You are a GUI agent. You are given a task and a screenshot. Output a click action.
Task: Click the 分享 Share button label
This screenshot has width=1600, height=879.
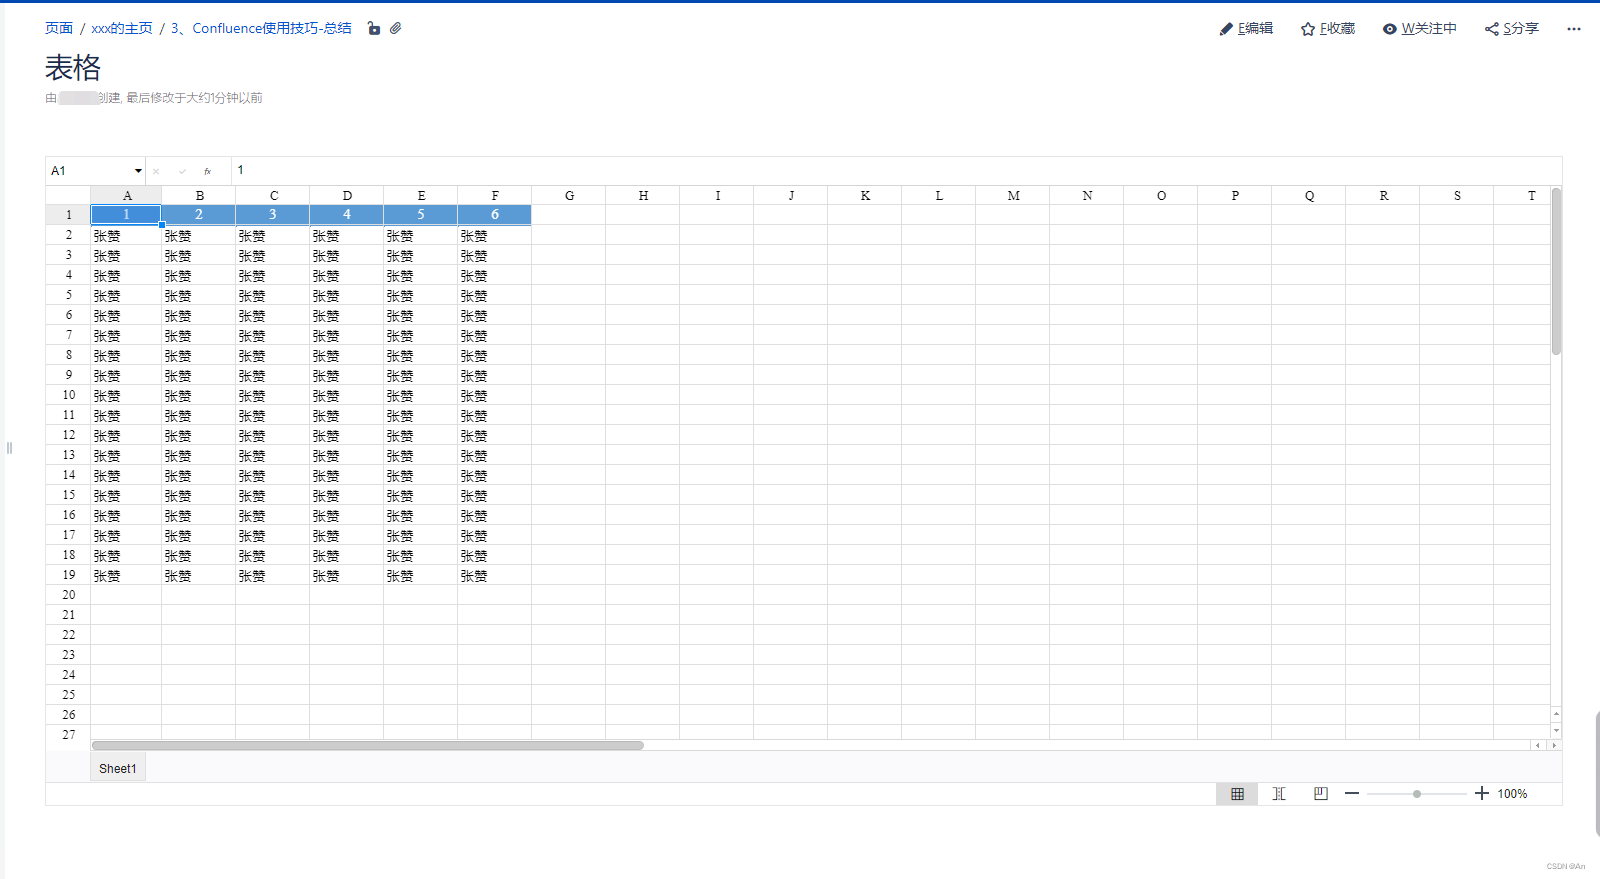(x=1521, y=29)
